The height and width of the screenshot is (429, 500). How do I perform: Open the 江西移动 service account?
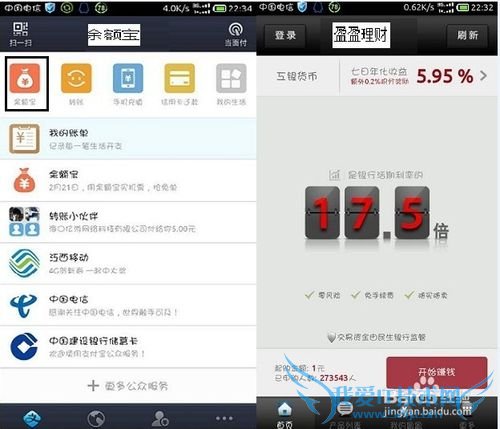(128, 264)
